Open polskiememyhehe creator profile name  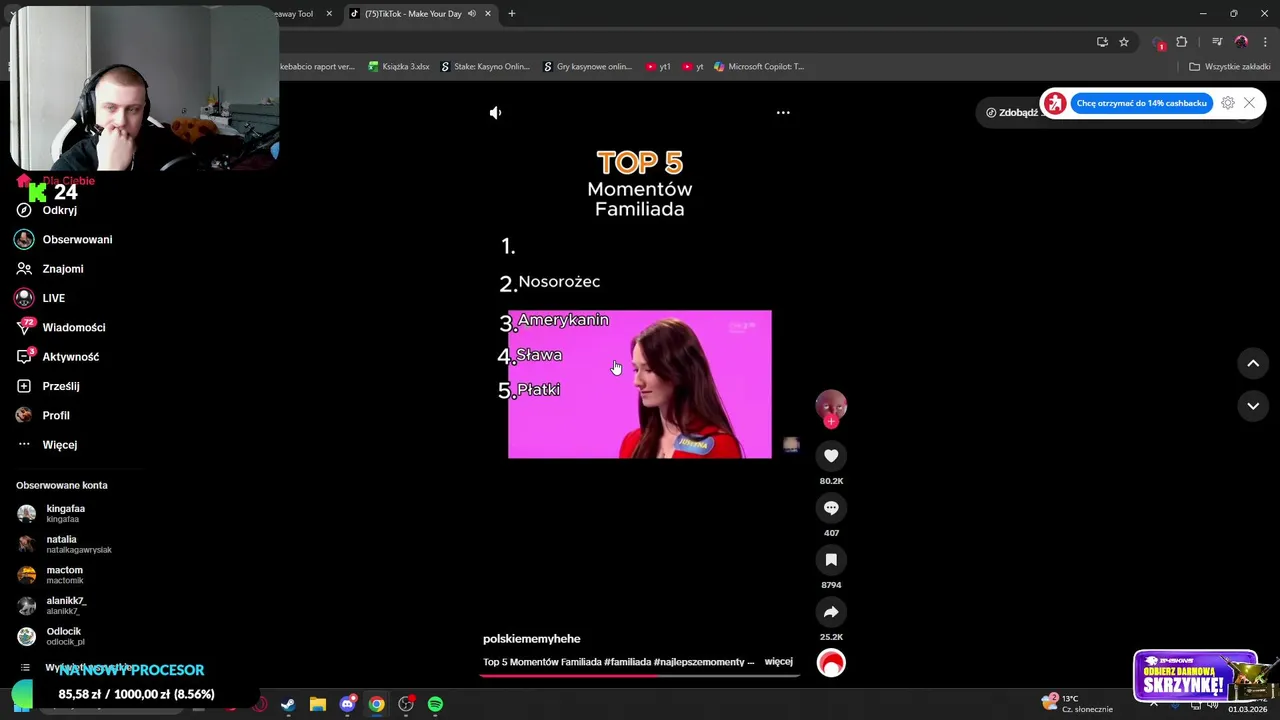[531, 639]
